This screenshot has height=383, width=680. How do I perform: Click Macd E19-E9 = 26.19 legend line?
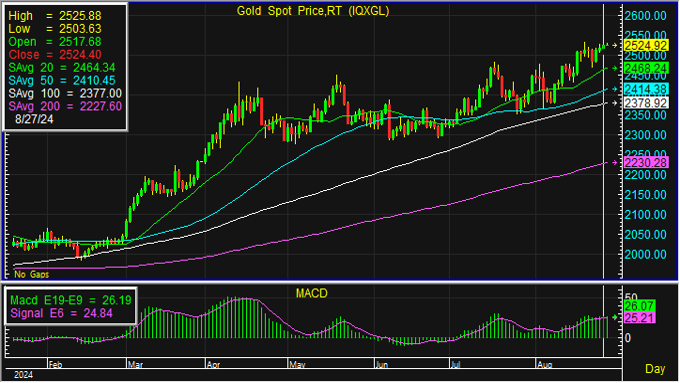[x=71, y=301]
